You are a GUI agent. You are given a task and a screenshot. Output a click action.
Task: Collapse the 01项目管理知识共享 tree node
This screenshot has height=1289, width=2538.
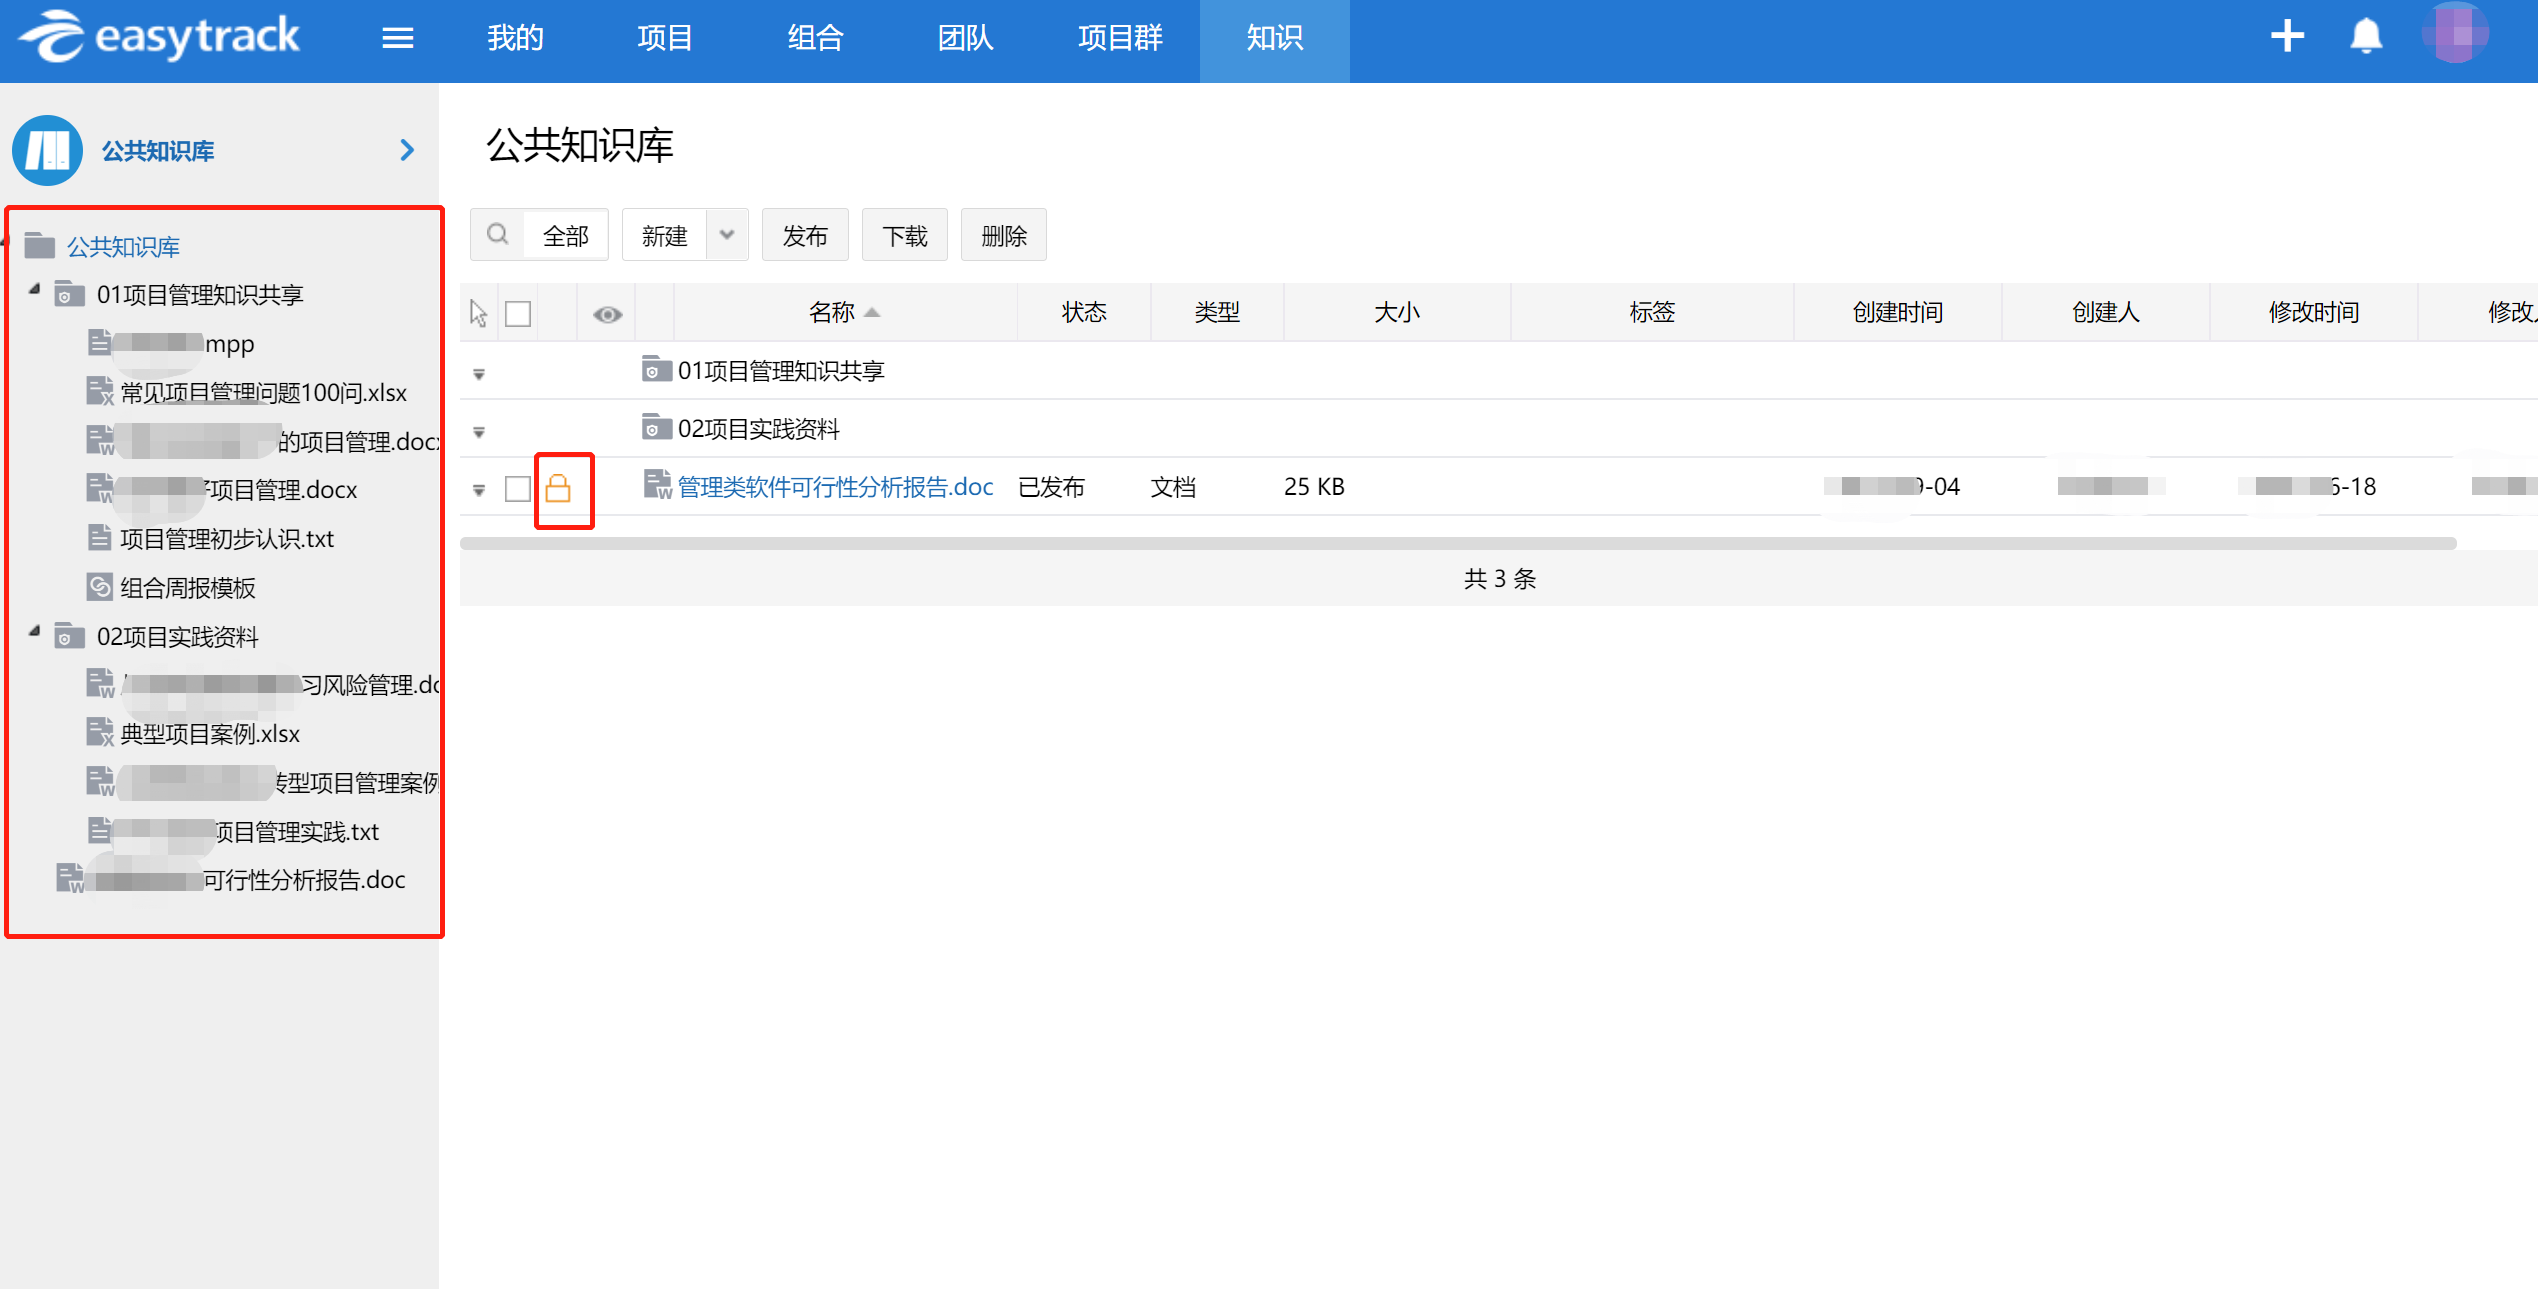pos(35,290)
